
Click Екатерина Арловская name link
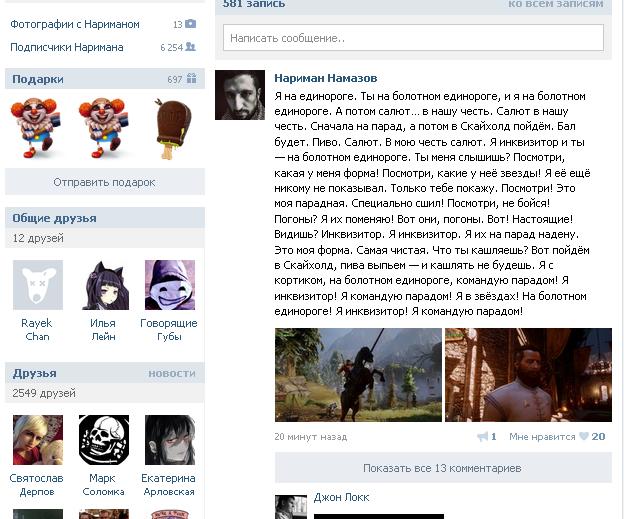point(168,485)
